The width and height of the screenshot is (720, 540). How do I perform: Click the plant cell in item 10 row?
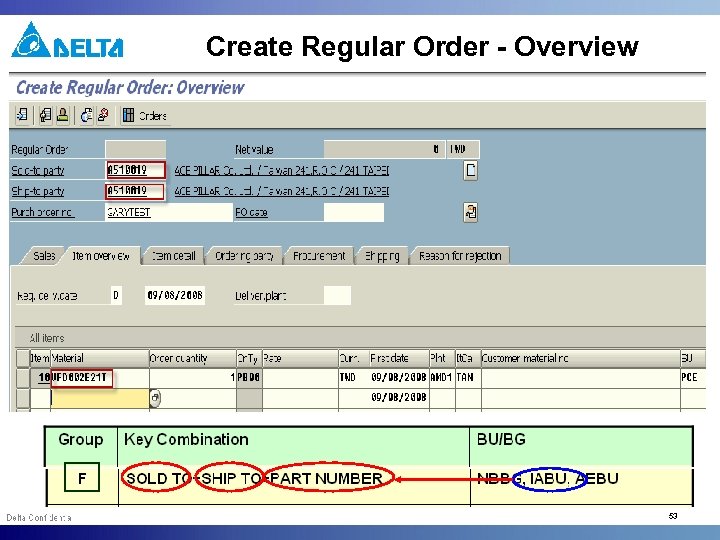[442, 377]
